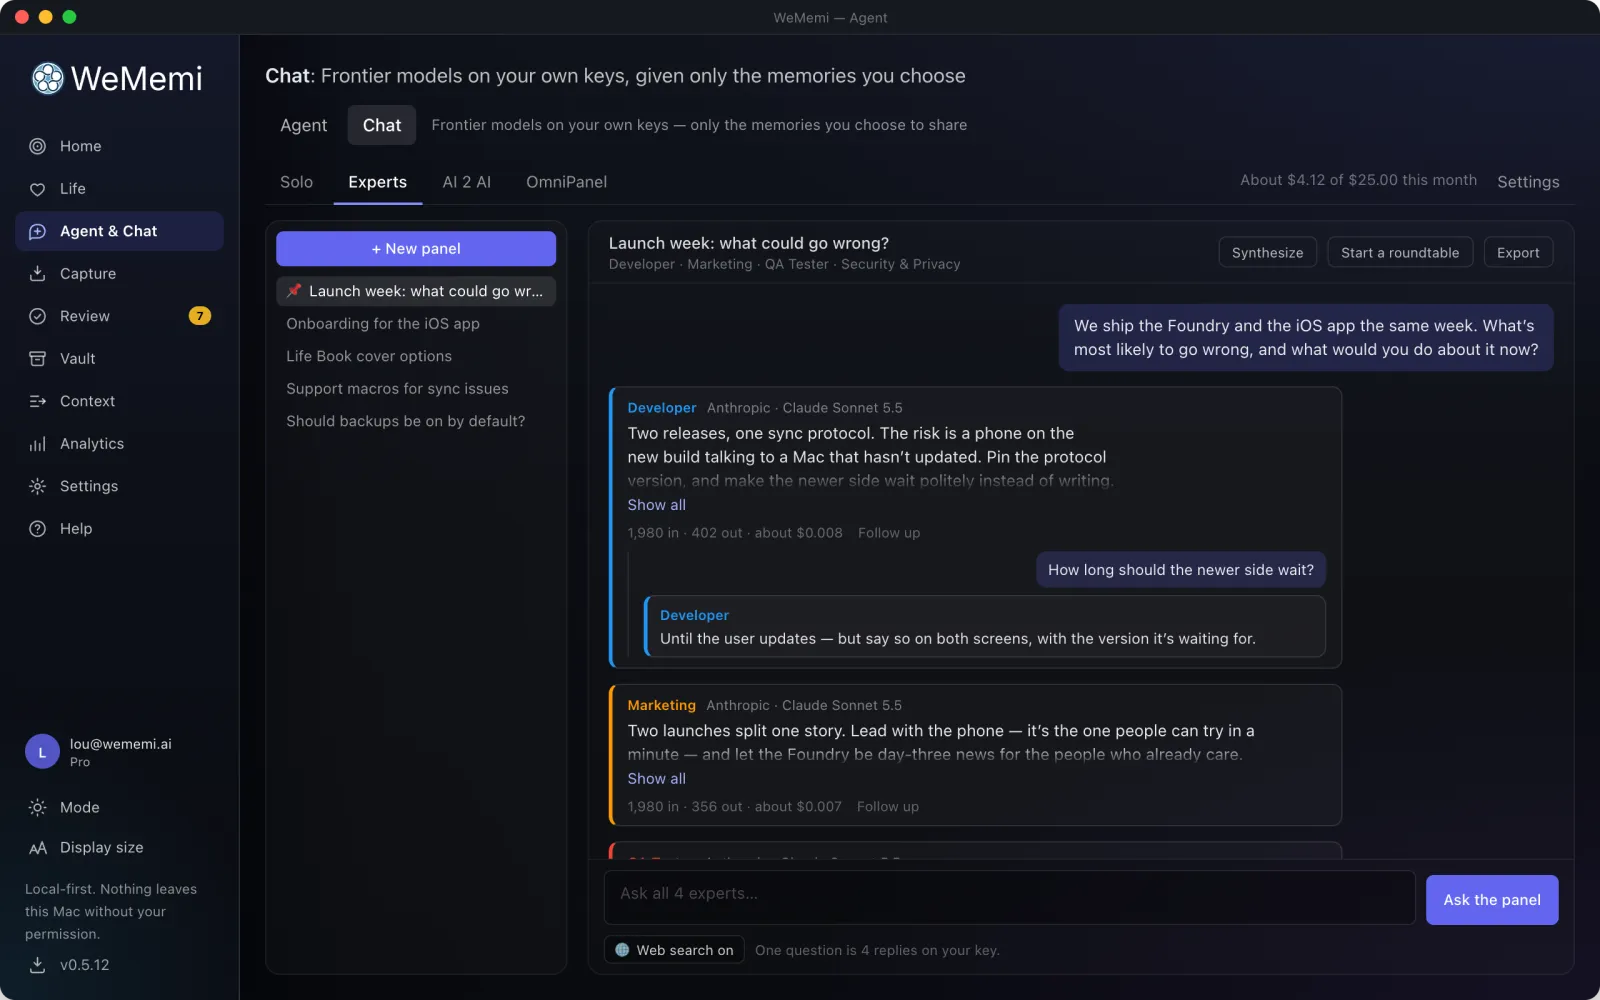The width and height of the screenshot is (1600, 1000).
Task: Toggle the Web search on button
Action: click(674, 950)
